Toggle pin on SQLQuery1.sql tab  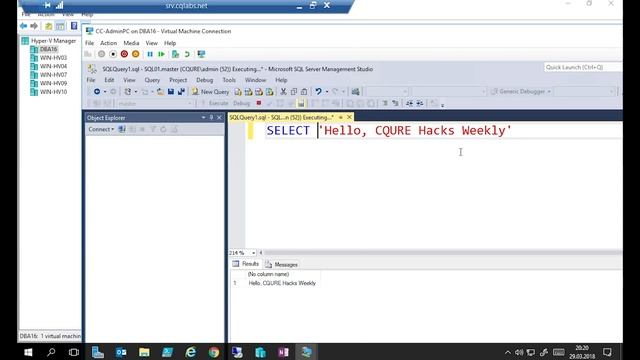(340, 117)
